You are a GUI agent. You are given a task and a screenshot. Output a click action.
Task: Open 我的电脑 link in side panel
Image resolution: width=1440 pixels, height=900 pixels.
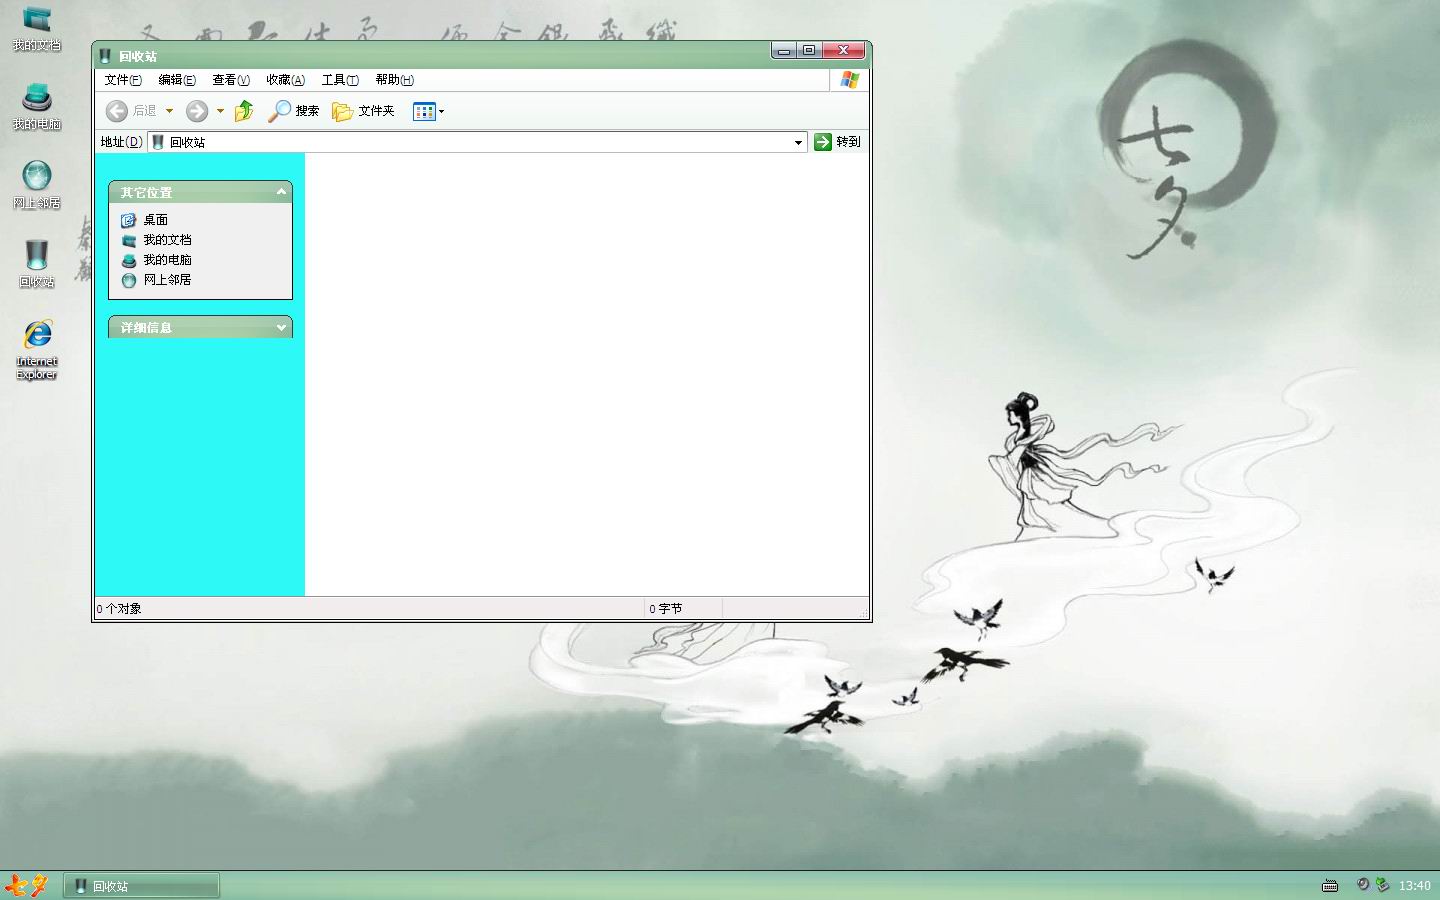pyautogui.click(x=156, y=260)
